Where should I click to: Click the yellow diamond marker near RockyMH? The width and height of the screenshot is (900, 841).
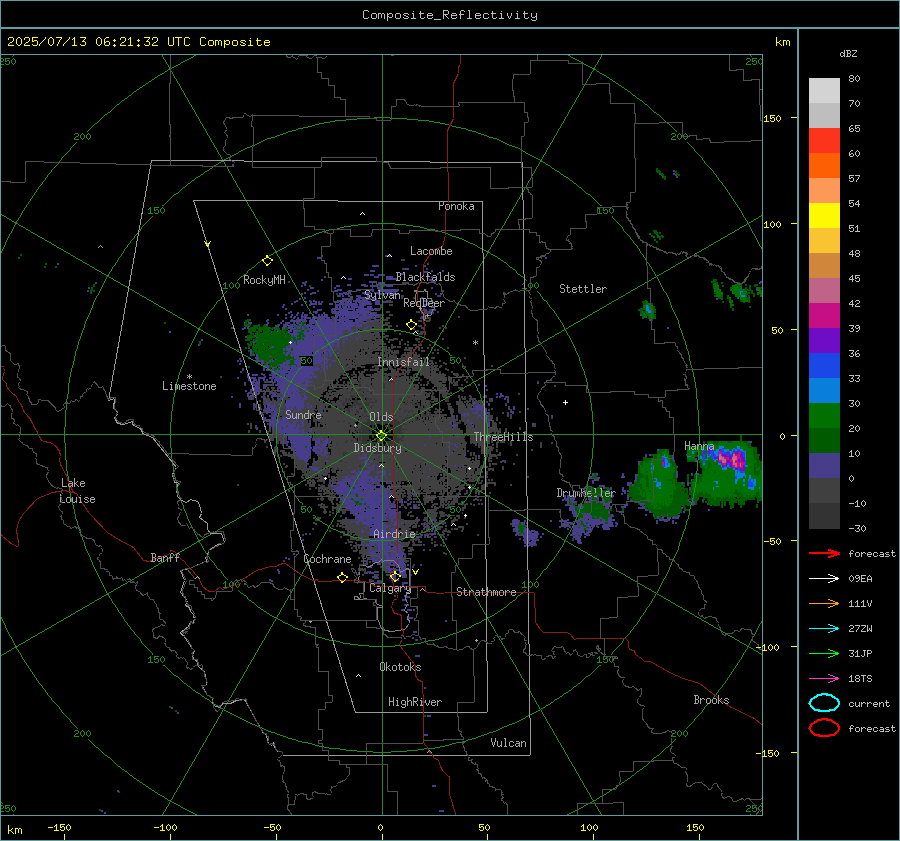click(267, 261)
